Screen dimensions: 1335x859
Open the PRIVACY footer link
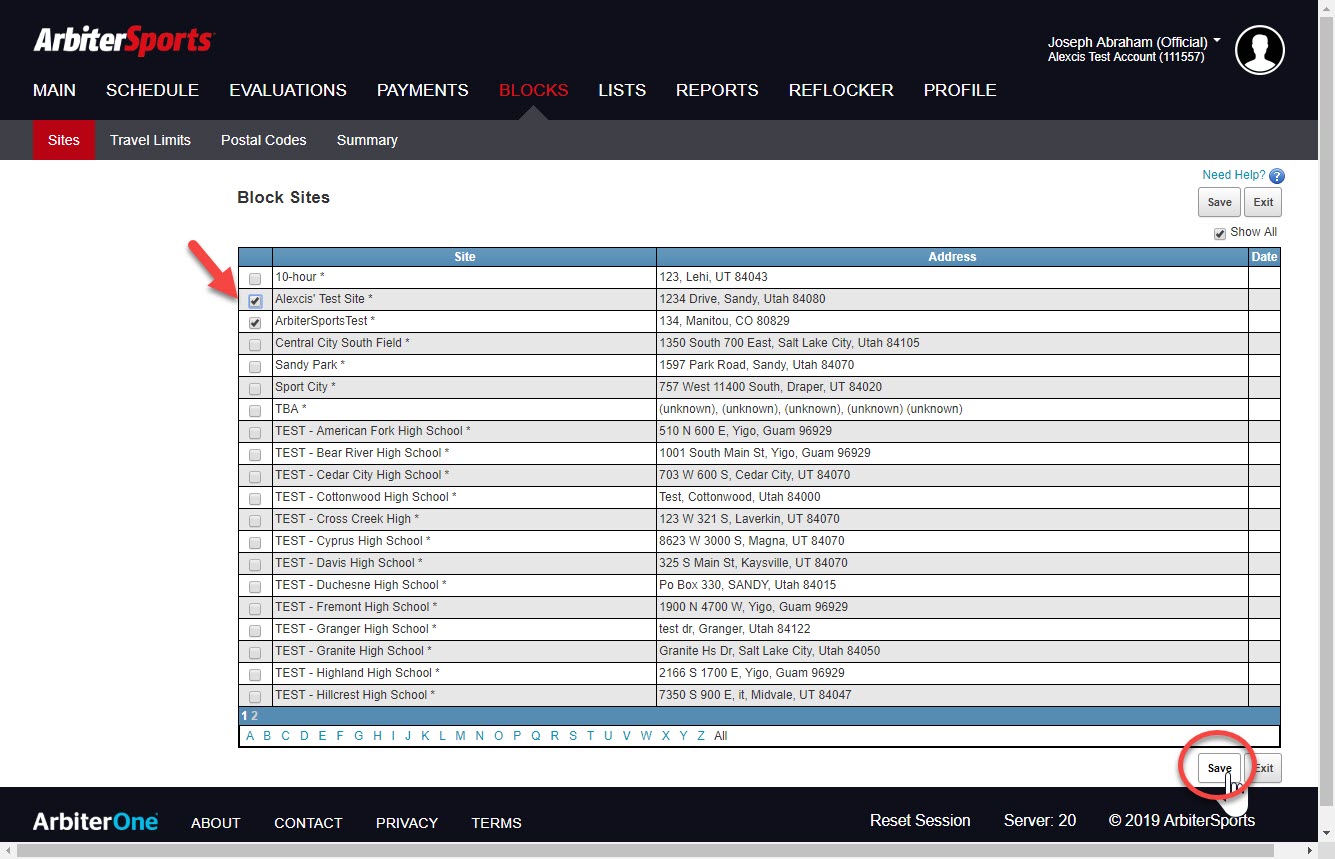pyautogui.click(x=407, y=823)
